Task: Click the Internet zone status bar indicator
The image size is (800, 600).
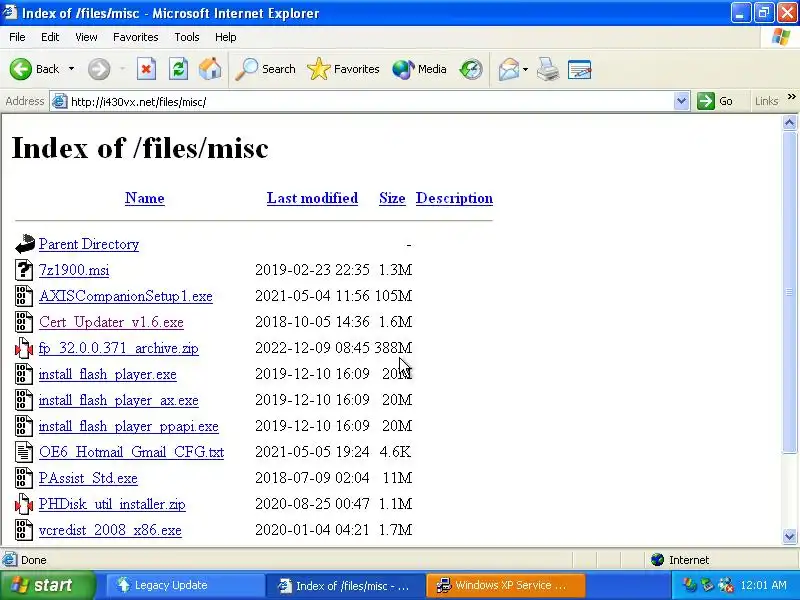Action: tap(680, 560)
